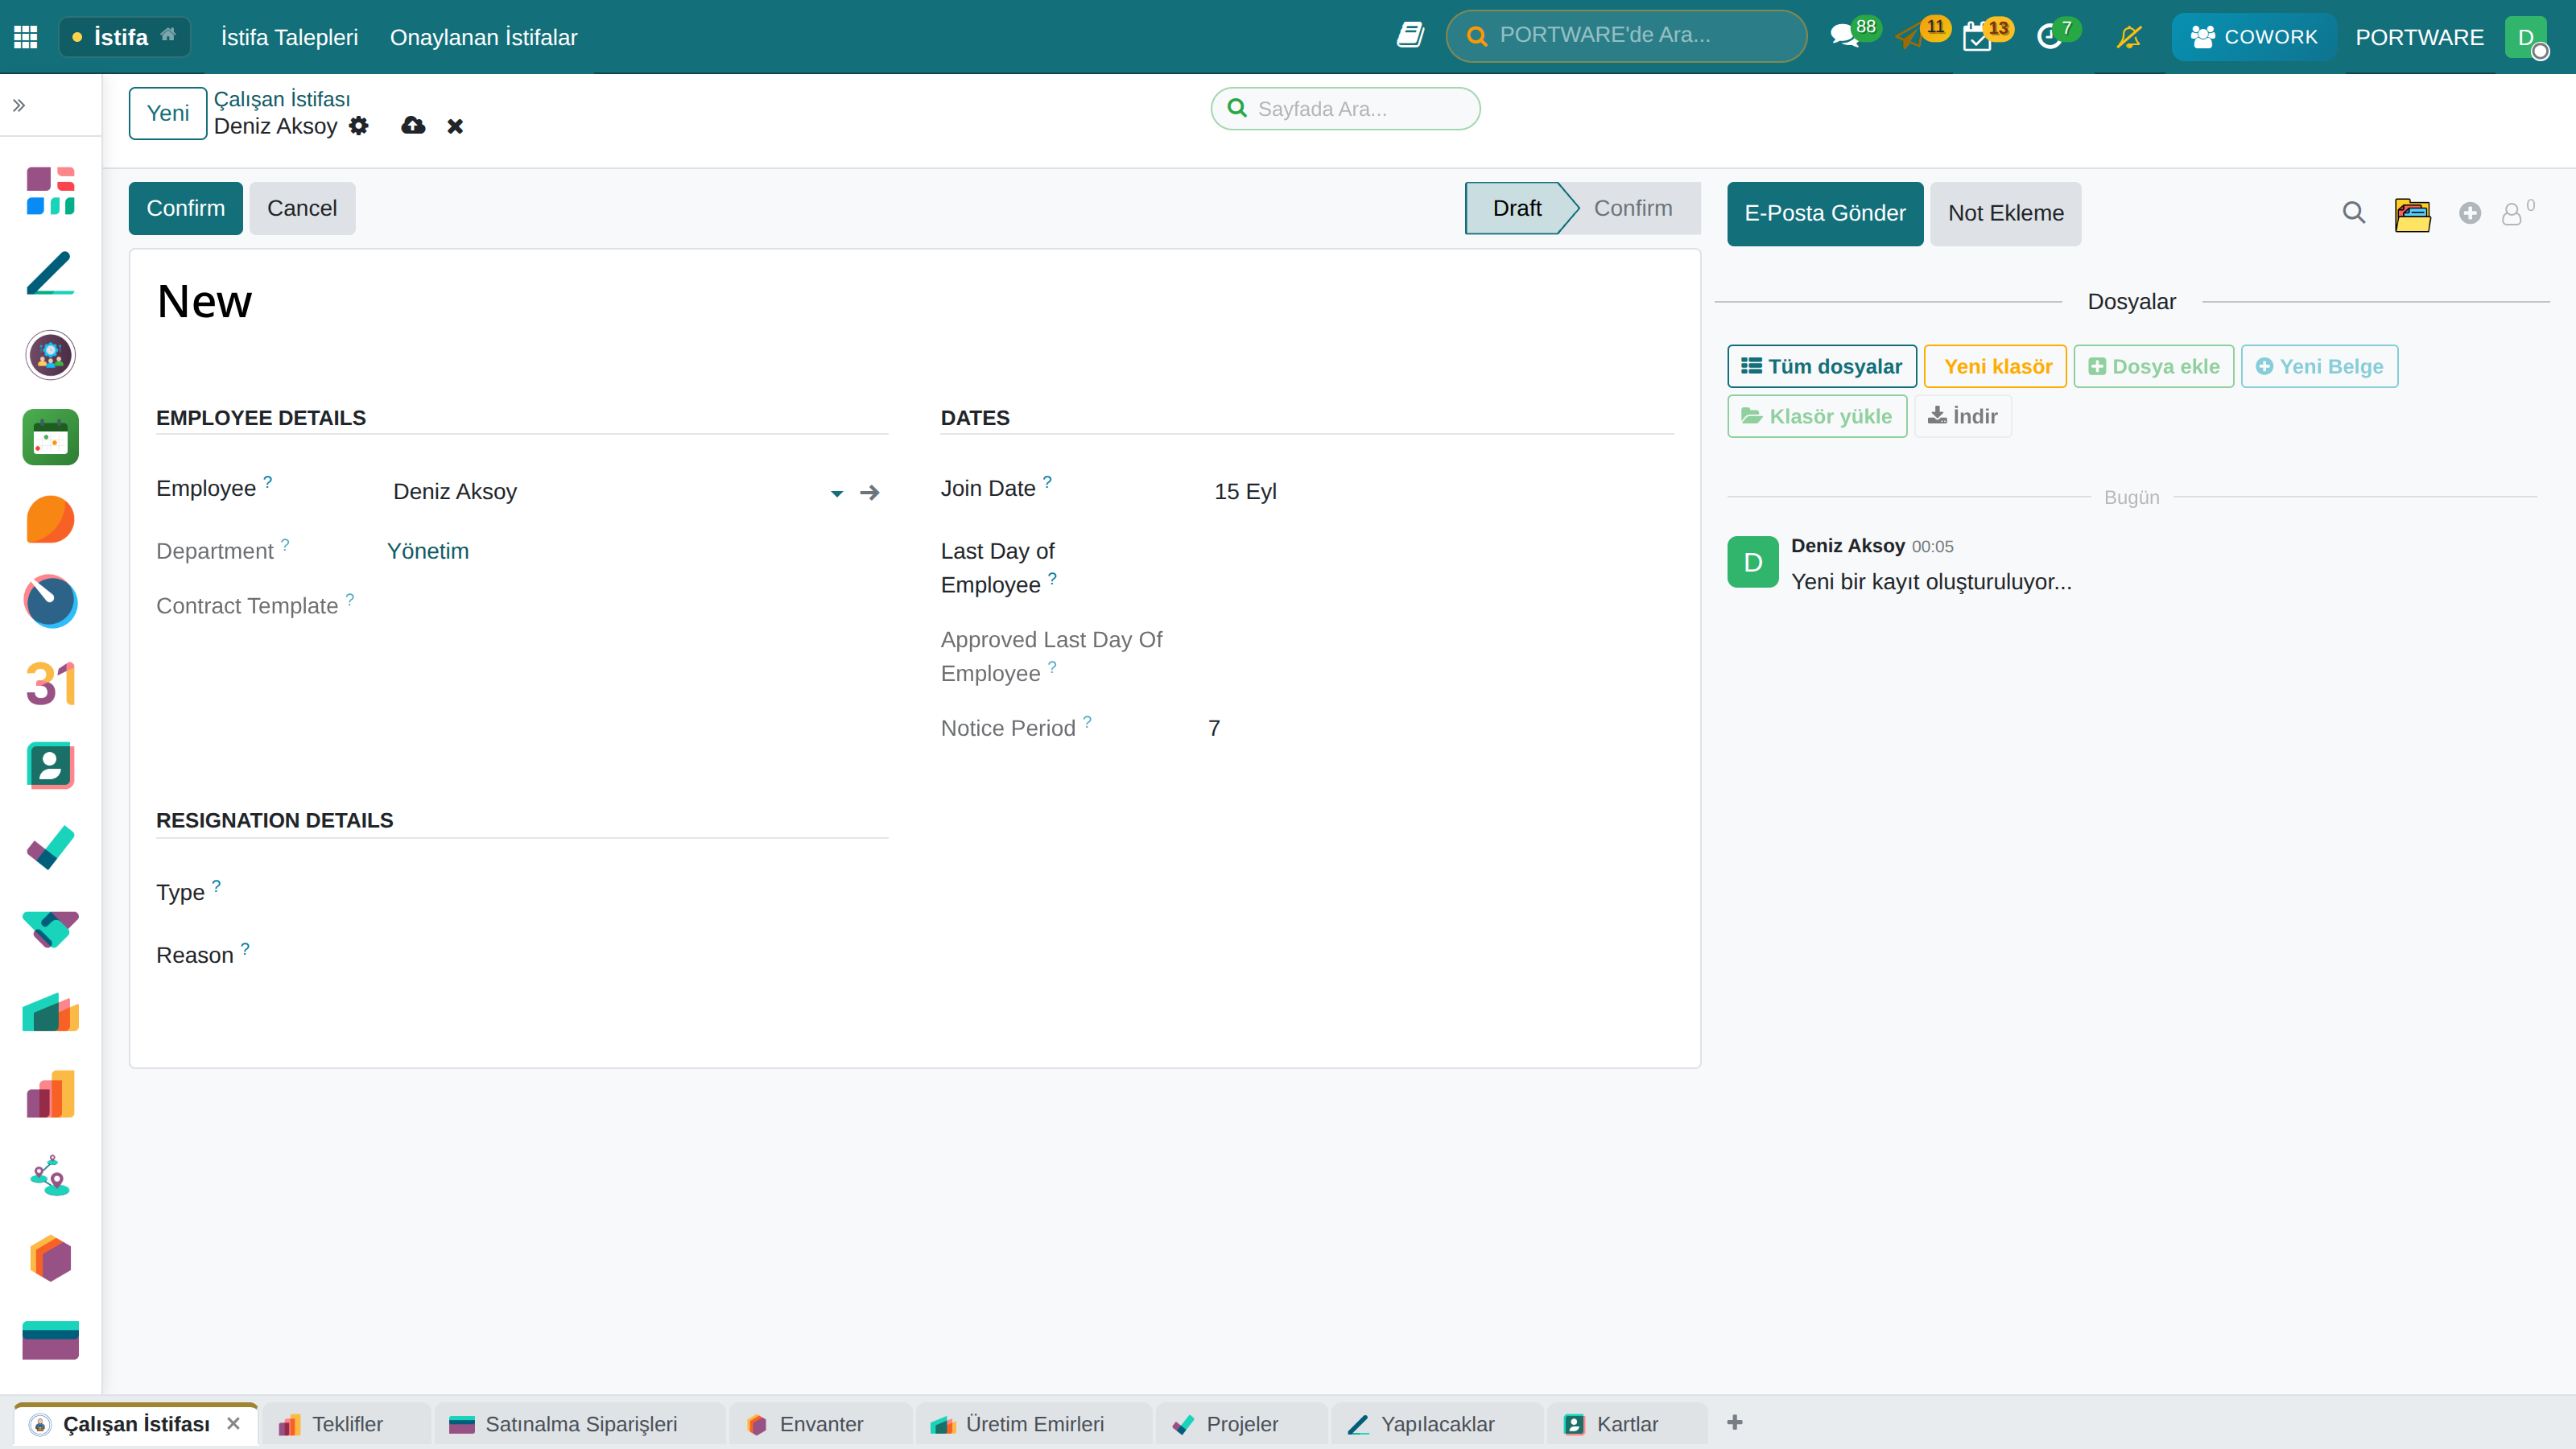The width and height of the screenshot is (2576, 1449).
Task: Expand the left sidebar with chevrons
Action: click(x=19, y=105)
